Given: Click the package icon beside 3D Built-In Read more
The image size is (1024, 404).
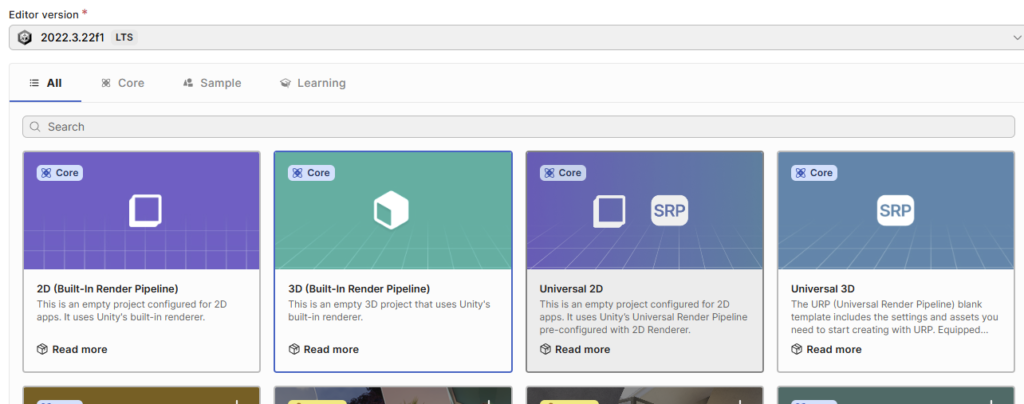Looking at the screenshot, I should point(294,349).
